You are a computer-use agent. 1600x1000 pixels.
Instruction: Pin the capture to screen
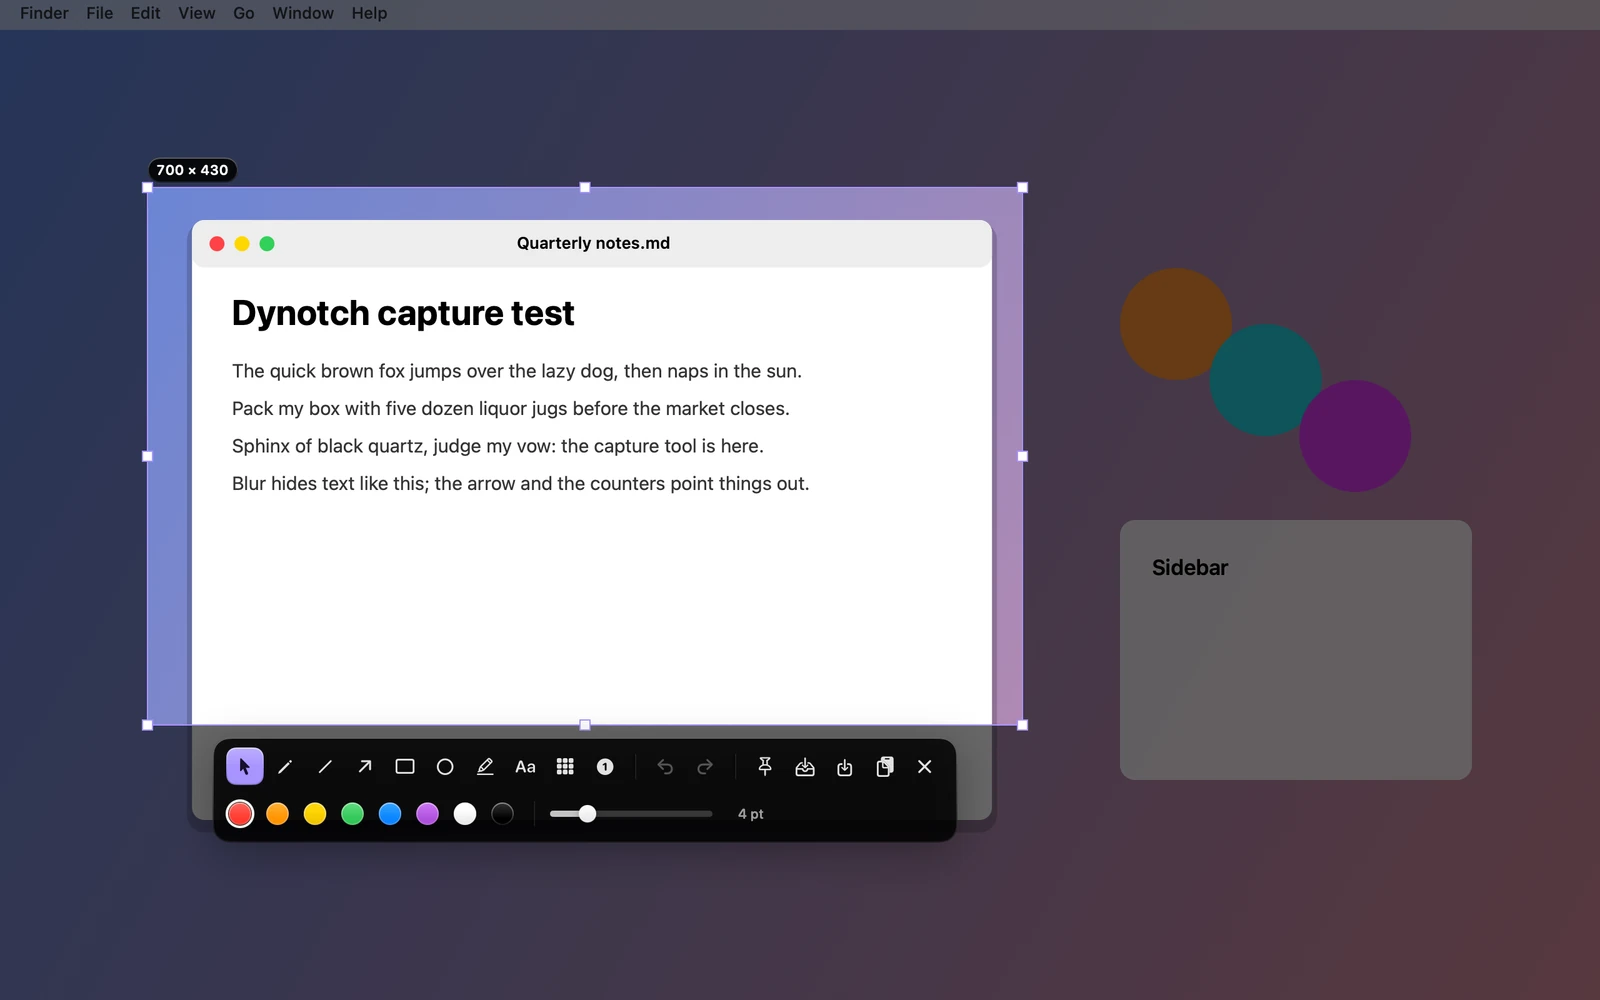pyautogui.click(x=765, y=767)
